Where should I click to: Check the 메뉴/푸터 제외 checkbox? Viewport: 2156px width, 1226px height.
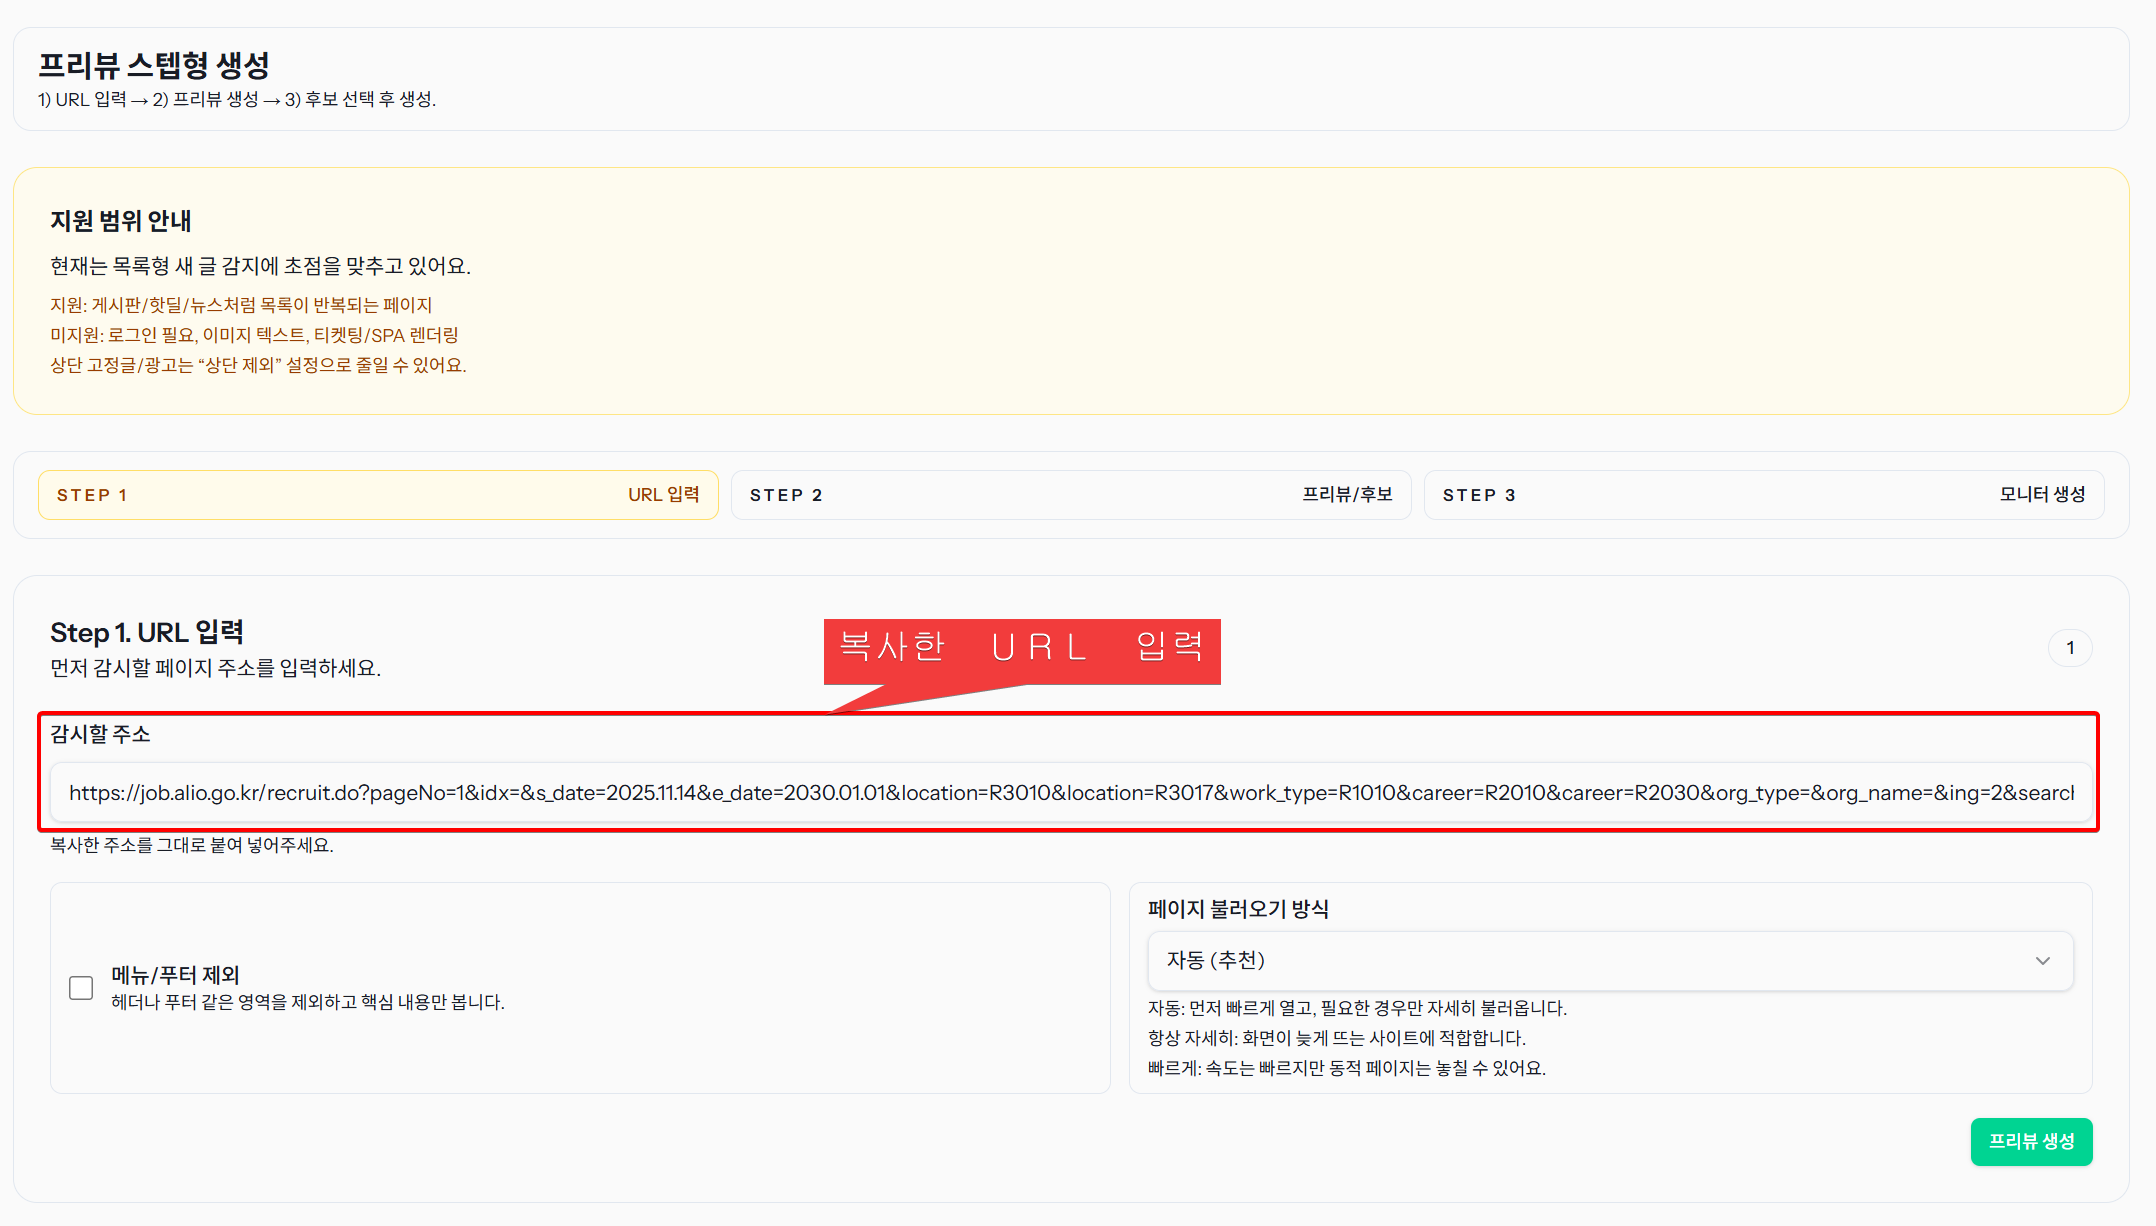81,988
